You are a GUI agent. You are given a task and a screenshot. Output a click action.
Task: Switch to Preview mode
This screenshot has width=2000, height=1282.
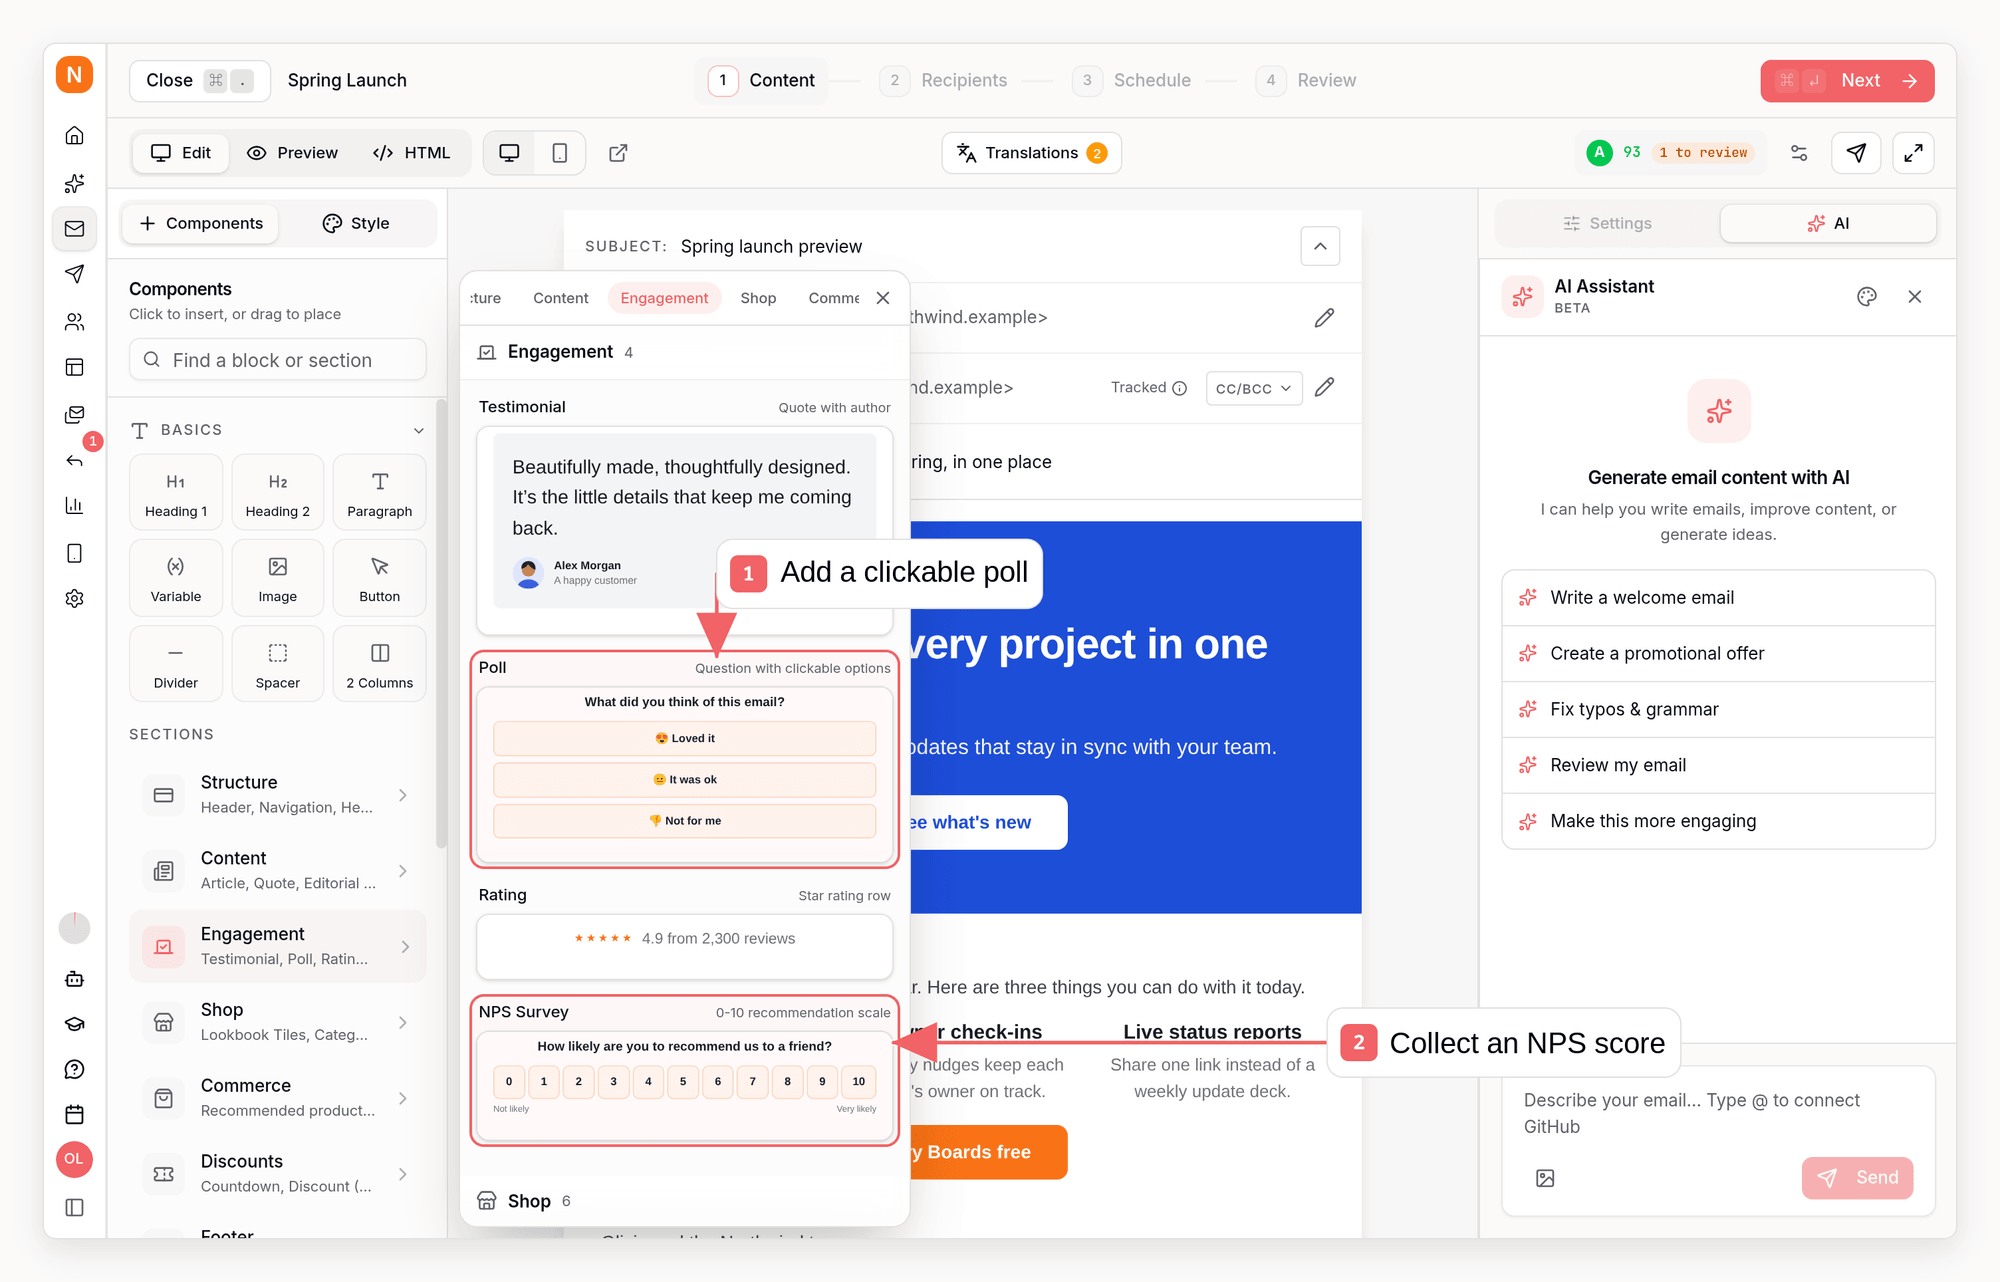[292, 153]
